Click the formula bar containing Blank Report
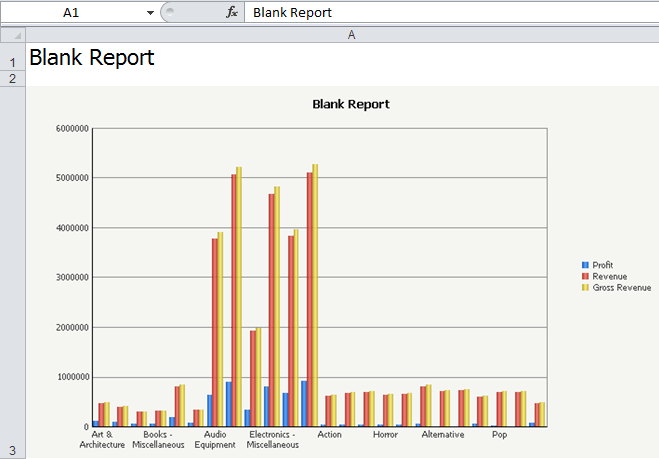 click(x=452, y=13)
